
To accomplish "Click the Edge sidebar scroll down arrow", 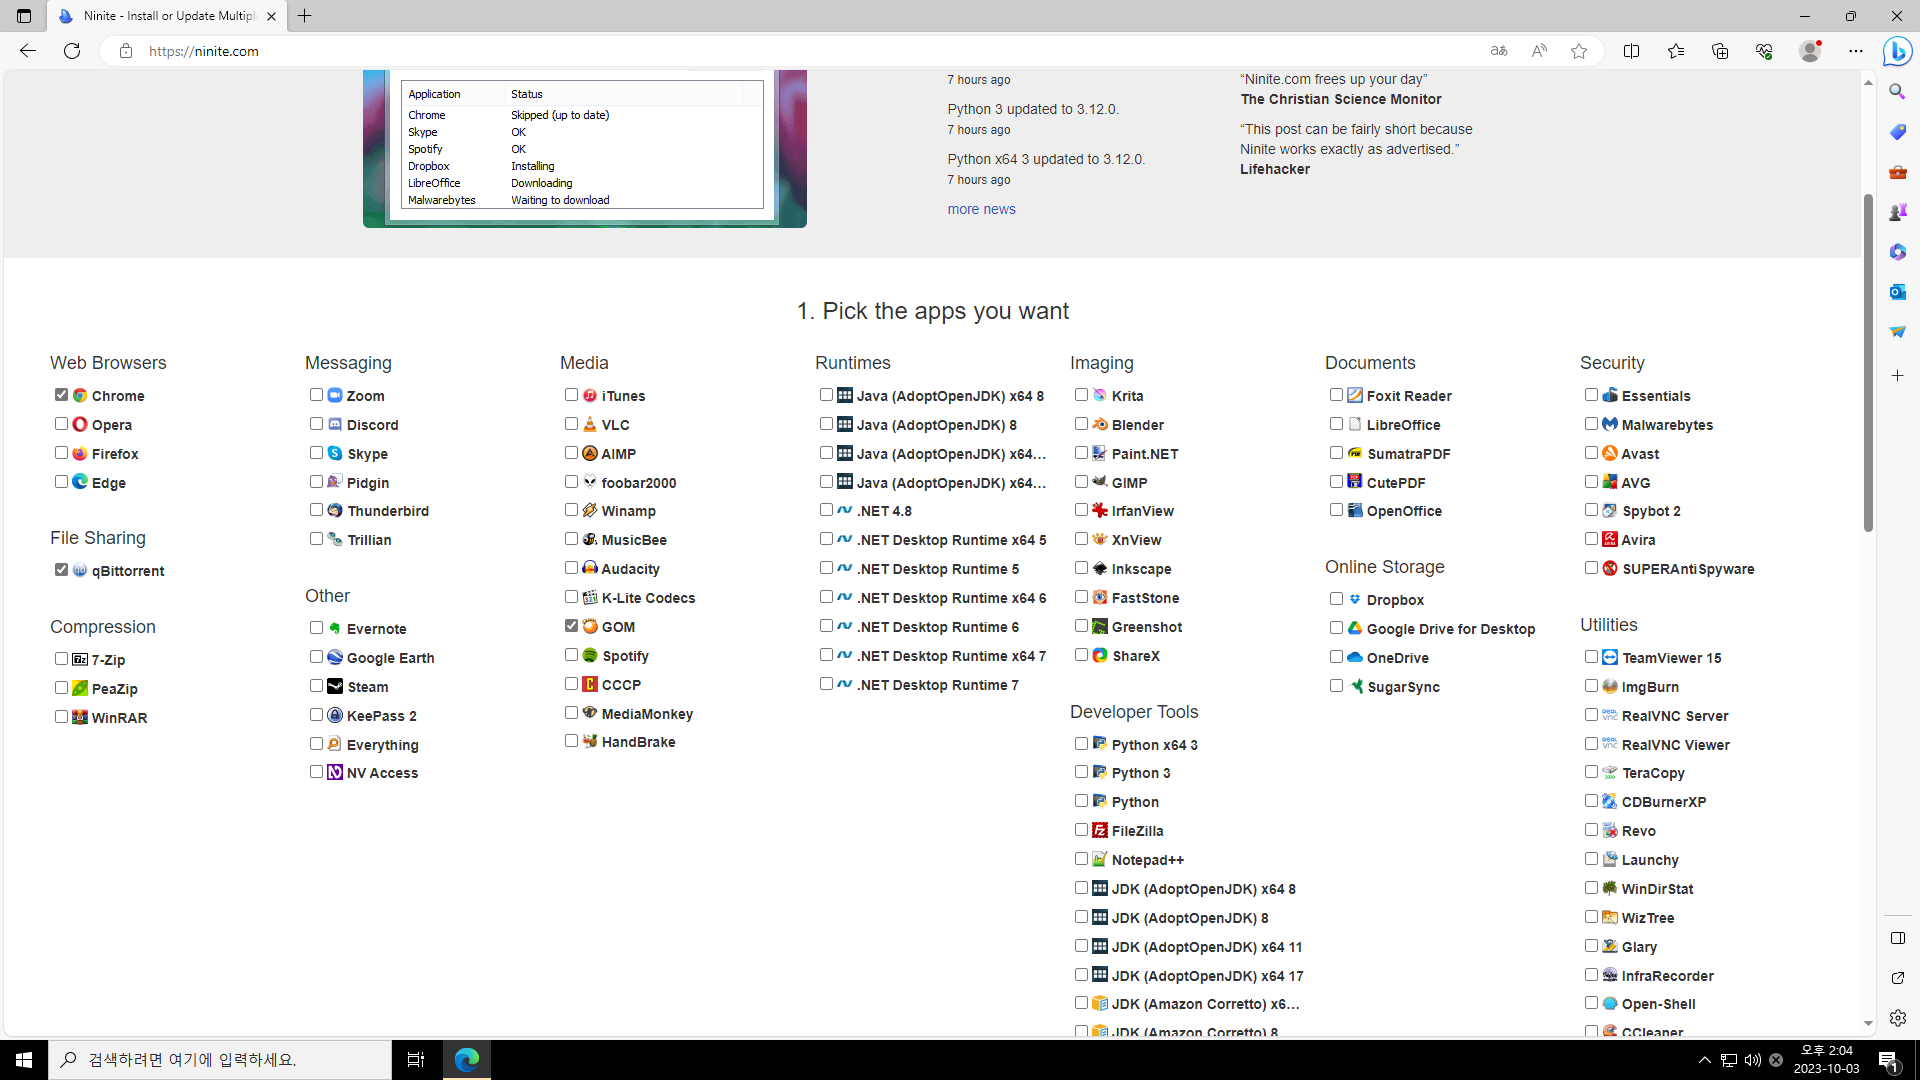I will tap(1868, 1024).
